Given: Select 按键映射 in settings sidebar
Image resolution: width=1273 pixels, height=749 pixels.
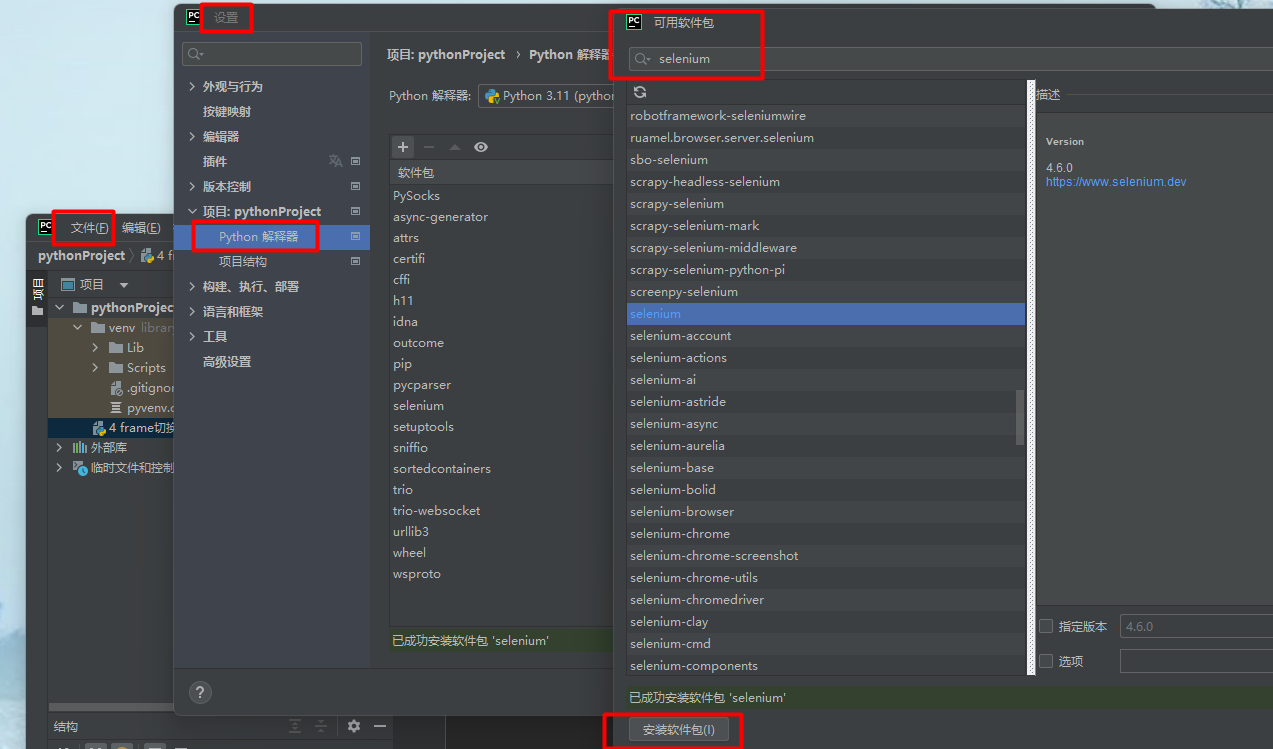Looking at the screenshot, I should [227, 111].
